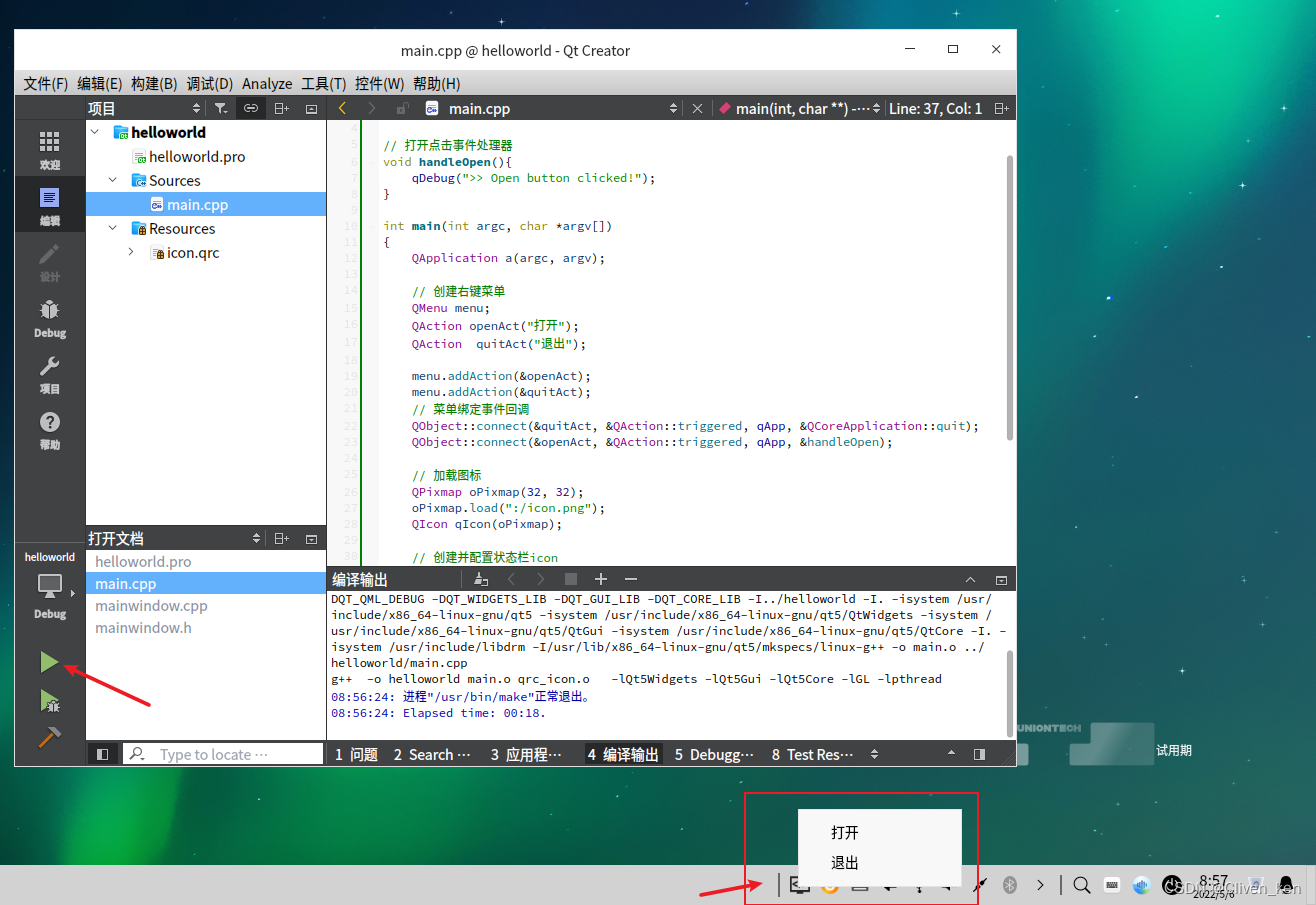Select mainwindow.cpp in open documents
The height and width of the screenshot is (905, 1316).
coord(151,605)
